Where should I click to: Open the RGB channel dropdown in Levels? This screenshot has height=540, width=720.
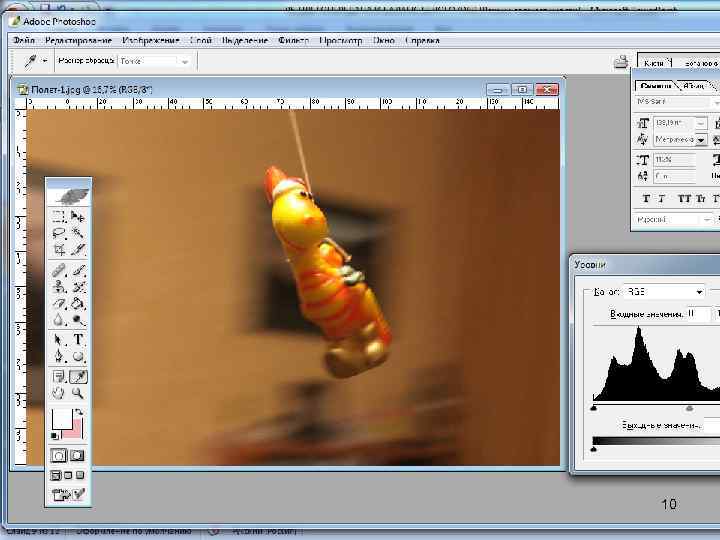[699, 292]
